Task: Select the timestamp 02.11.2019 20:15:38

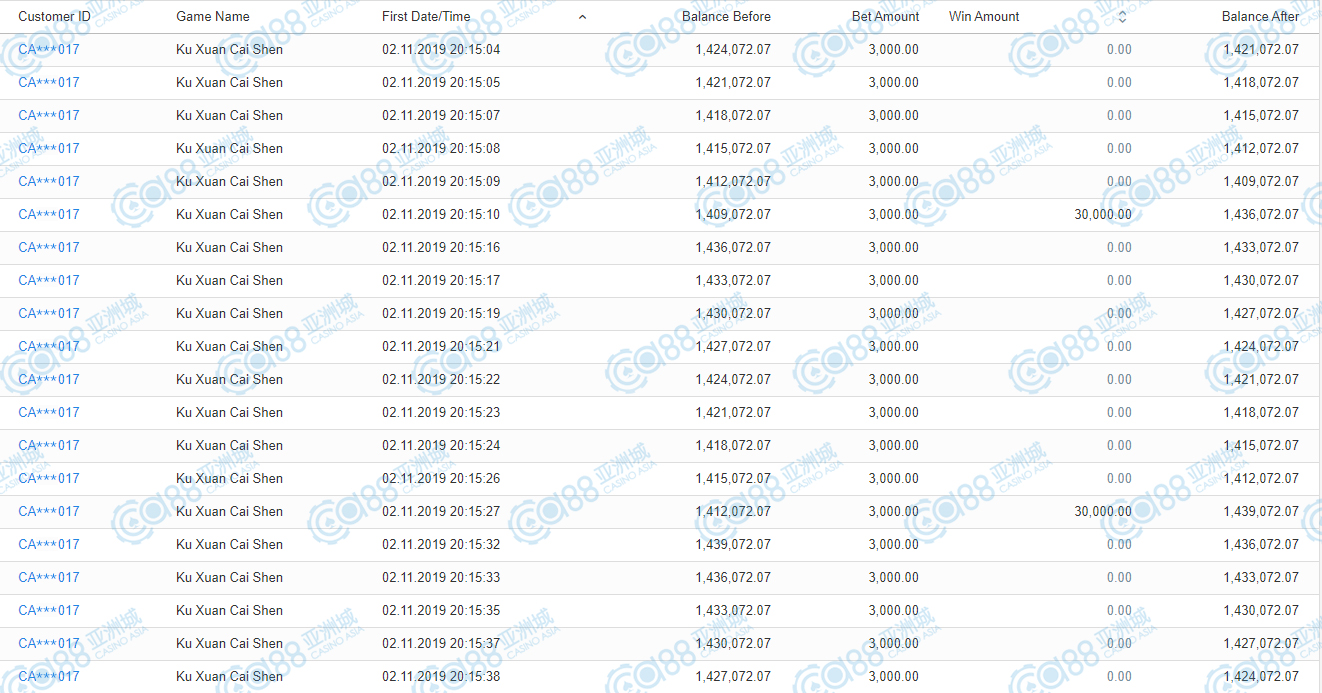Action: tap(441, 676)
